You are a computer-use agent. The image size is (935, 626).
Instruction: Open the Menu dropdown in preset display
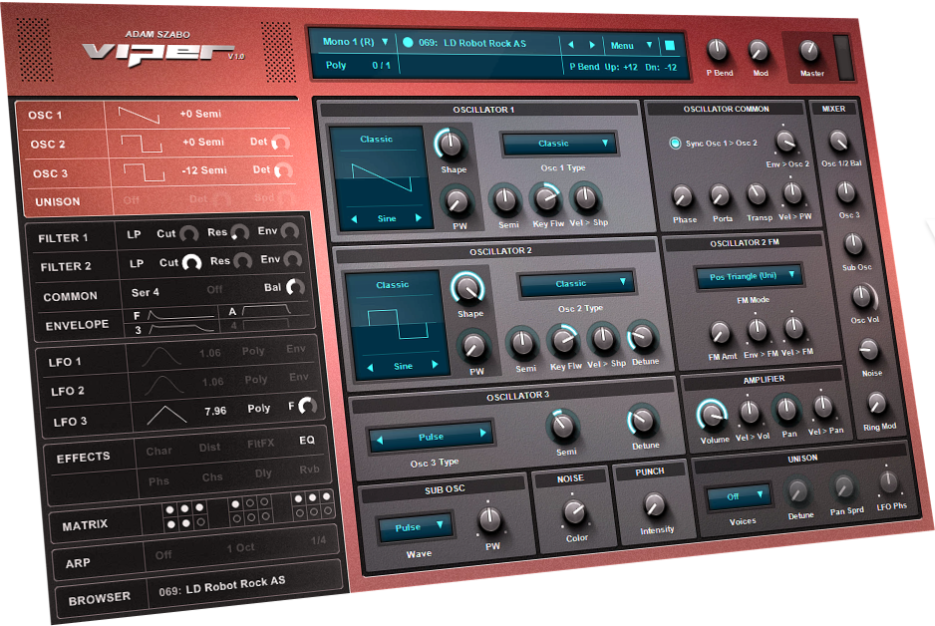click(x=631, y=45)
